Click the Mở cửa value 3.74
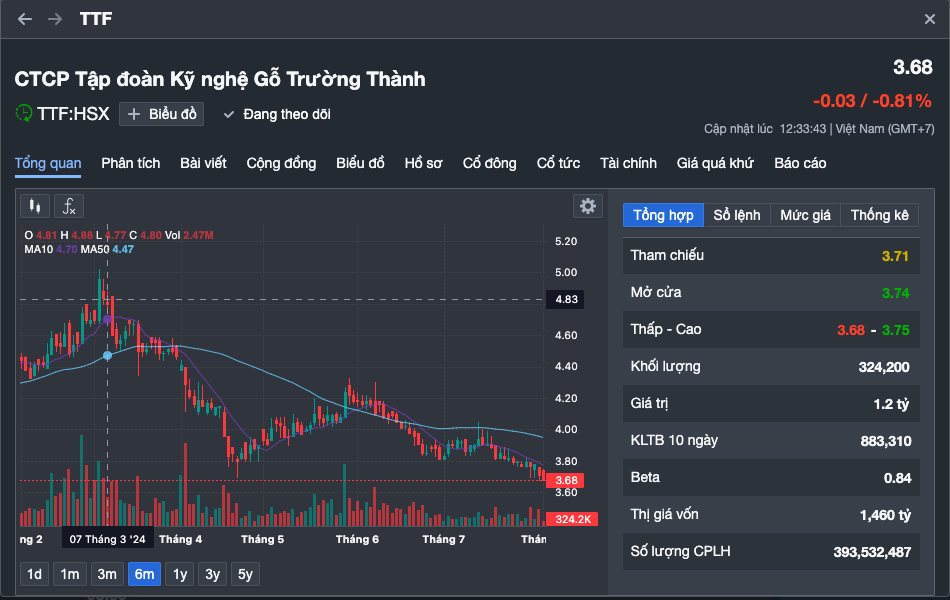Screen dimensions: 950x600 [x=895, y=293]
